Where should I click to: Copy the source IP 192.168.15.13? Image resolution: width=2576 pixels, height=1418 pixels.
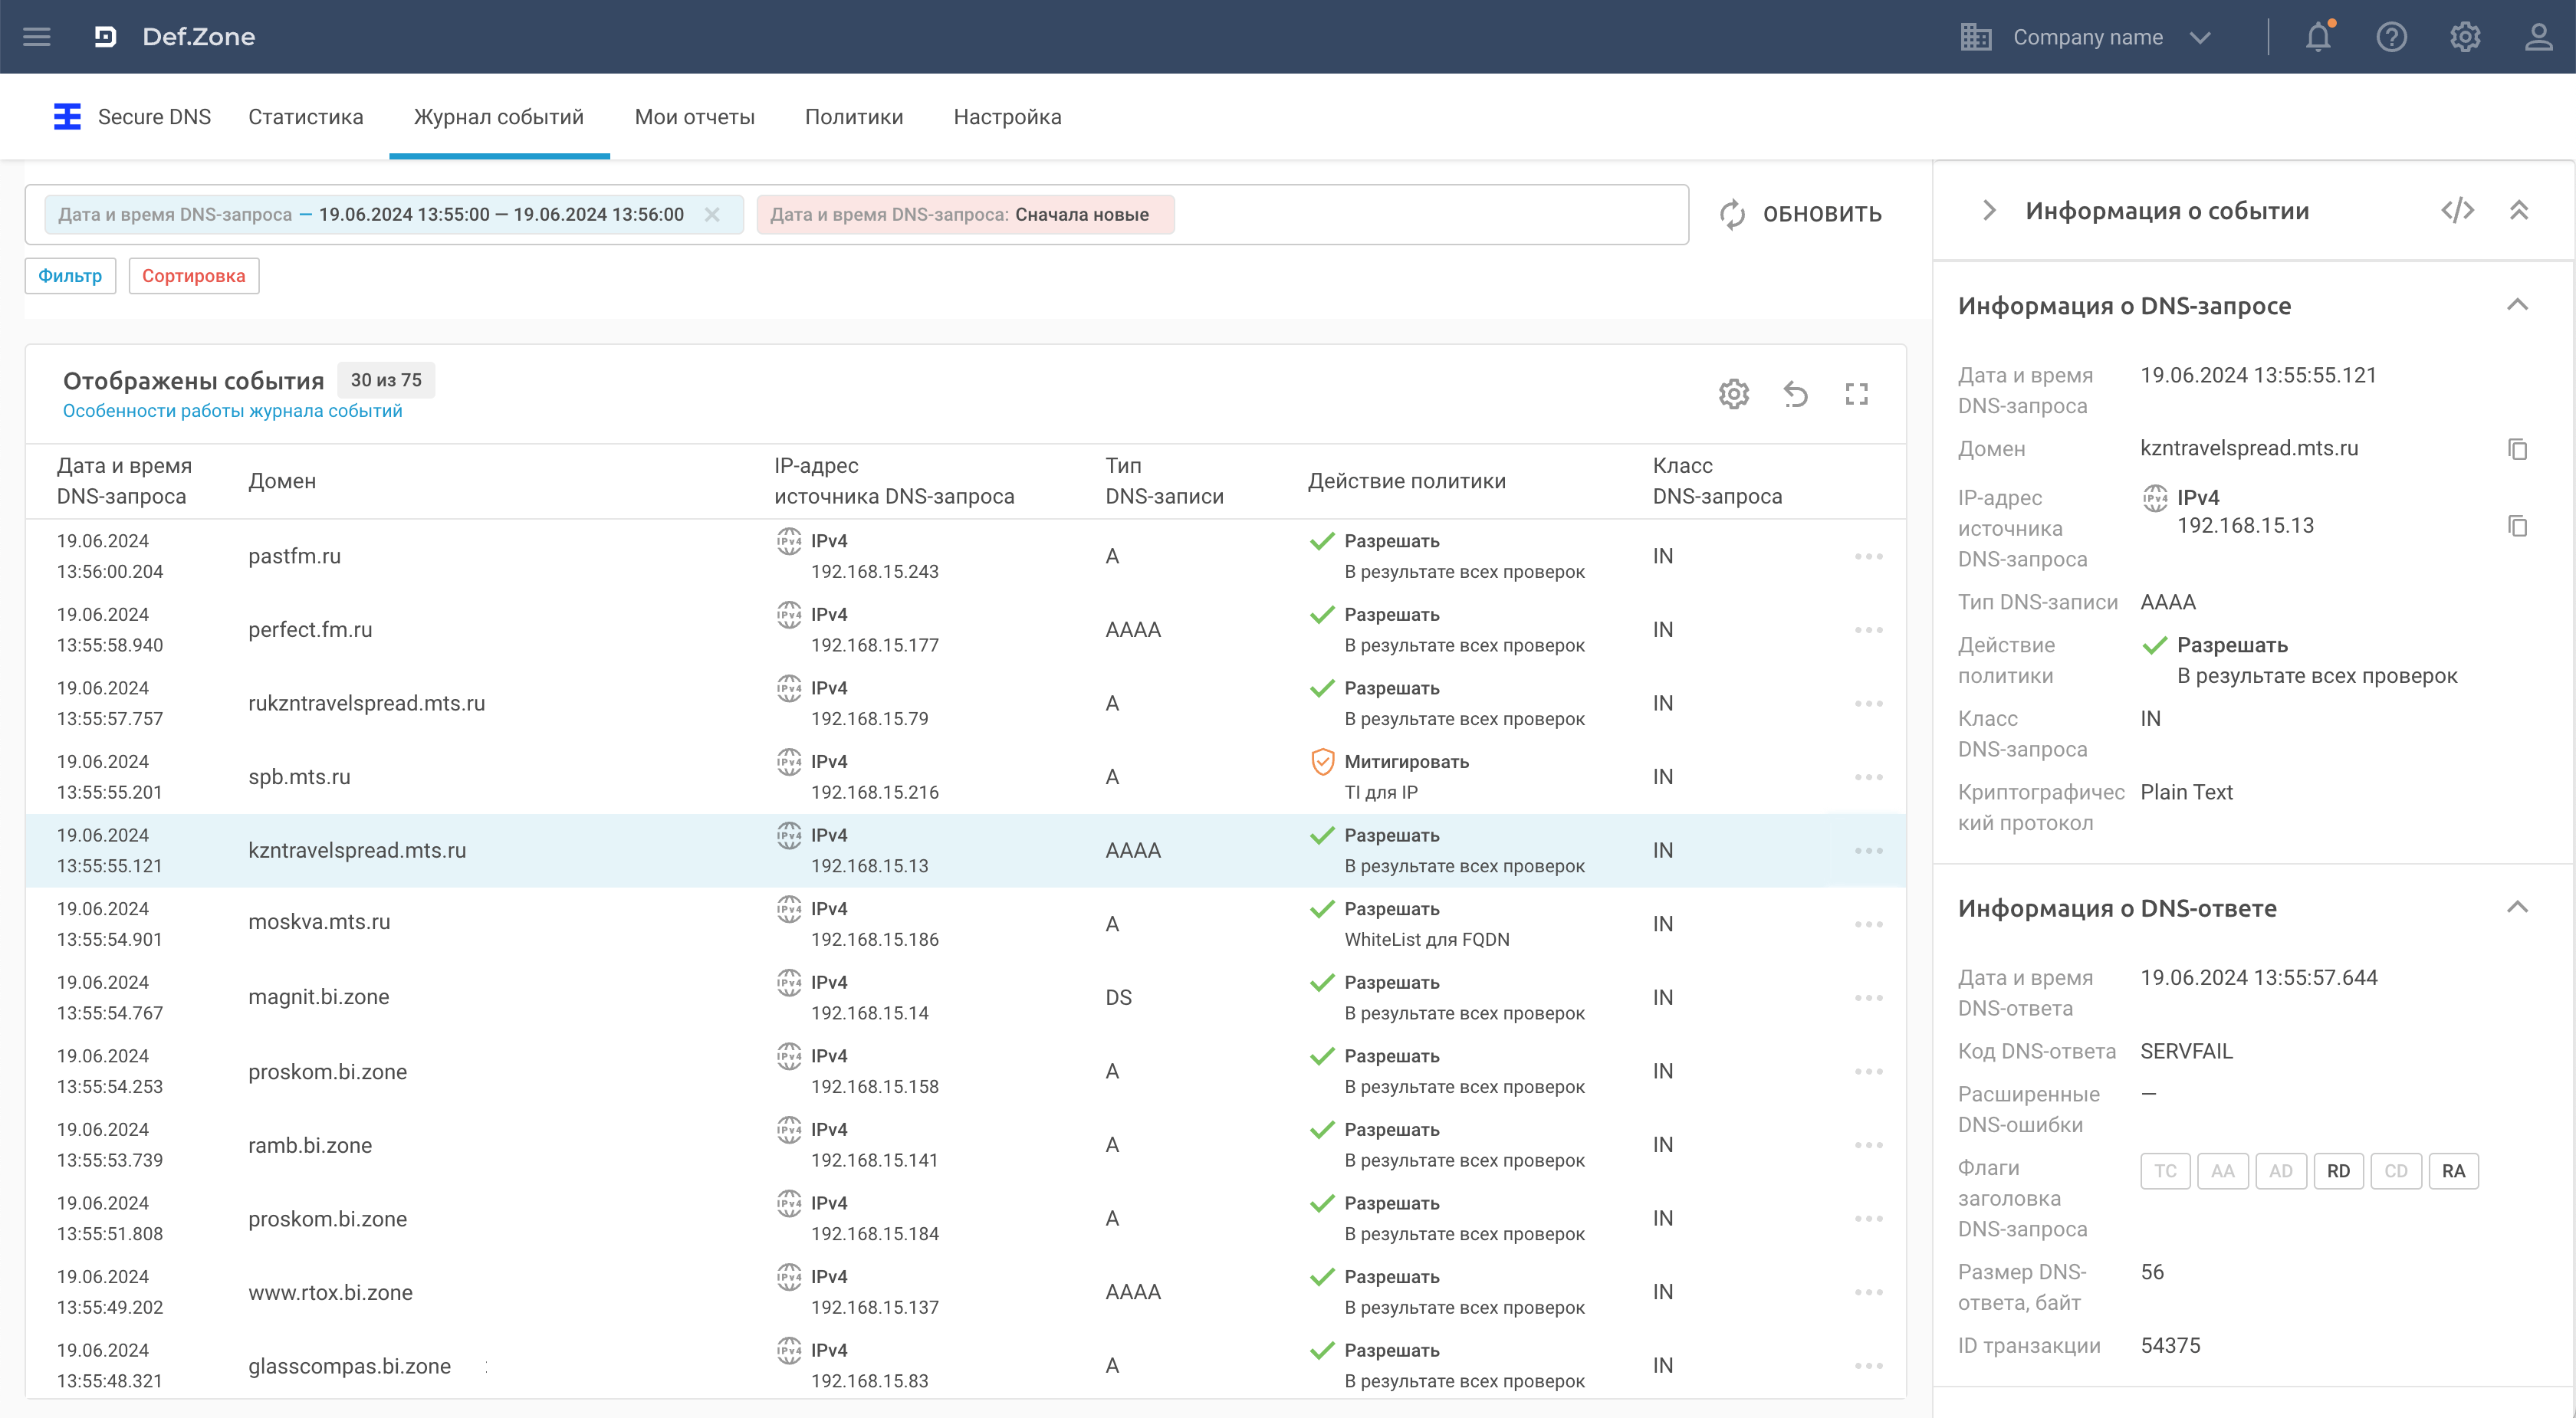[2517, 526]
